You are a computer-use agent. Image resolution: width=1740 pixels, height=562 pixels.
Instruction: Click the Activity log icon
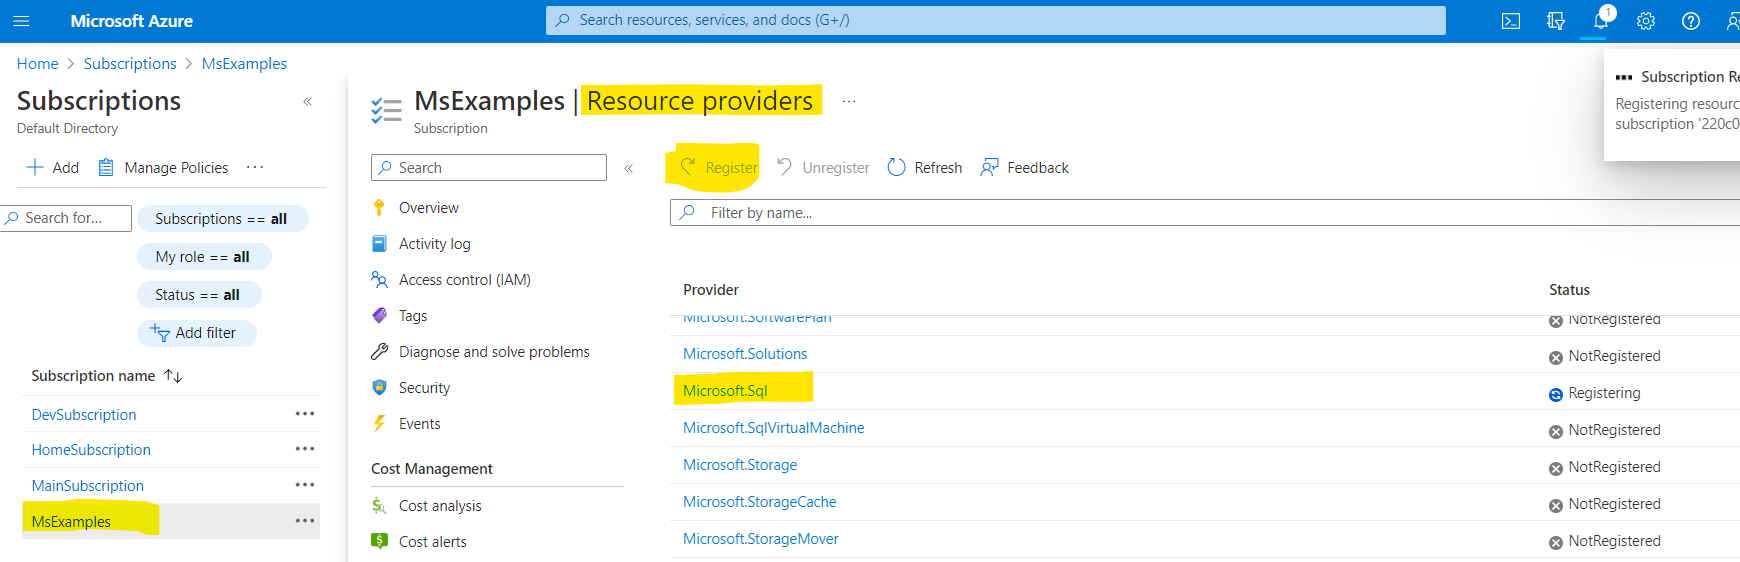(379, 244)
